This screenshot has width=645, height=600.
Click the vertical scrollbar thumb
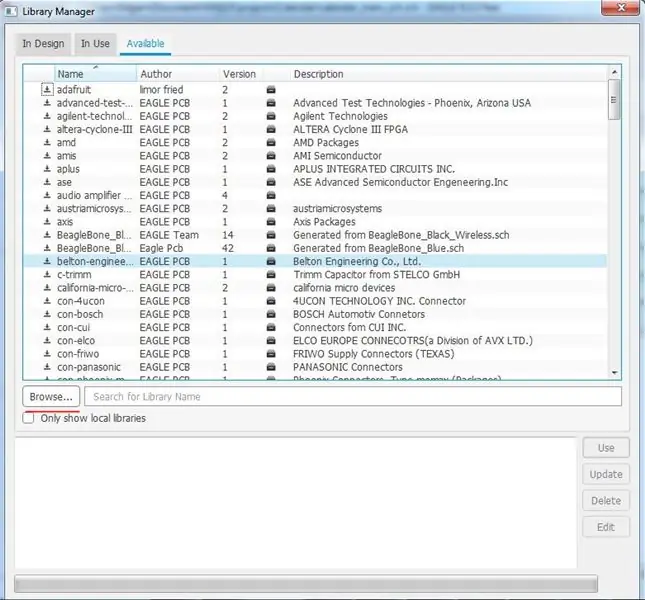(x=614, y=100)
